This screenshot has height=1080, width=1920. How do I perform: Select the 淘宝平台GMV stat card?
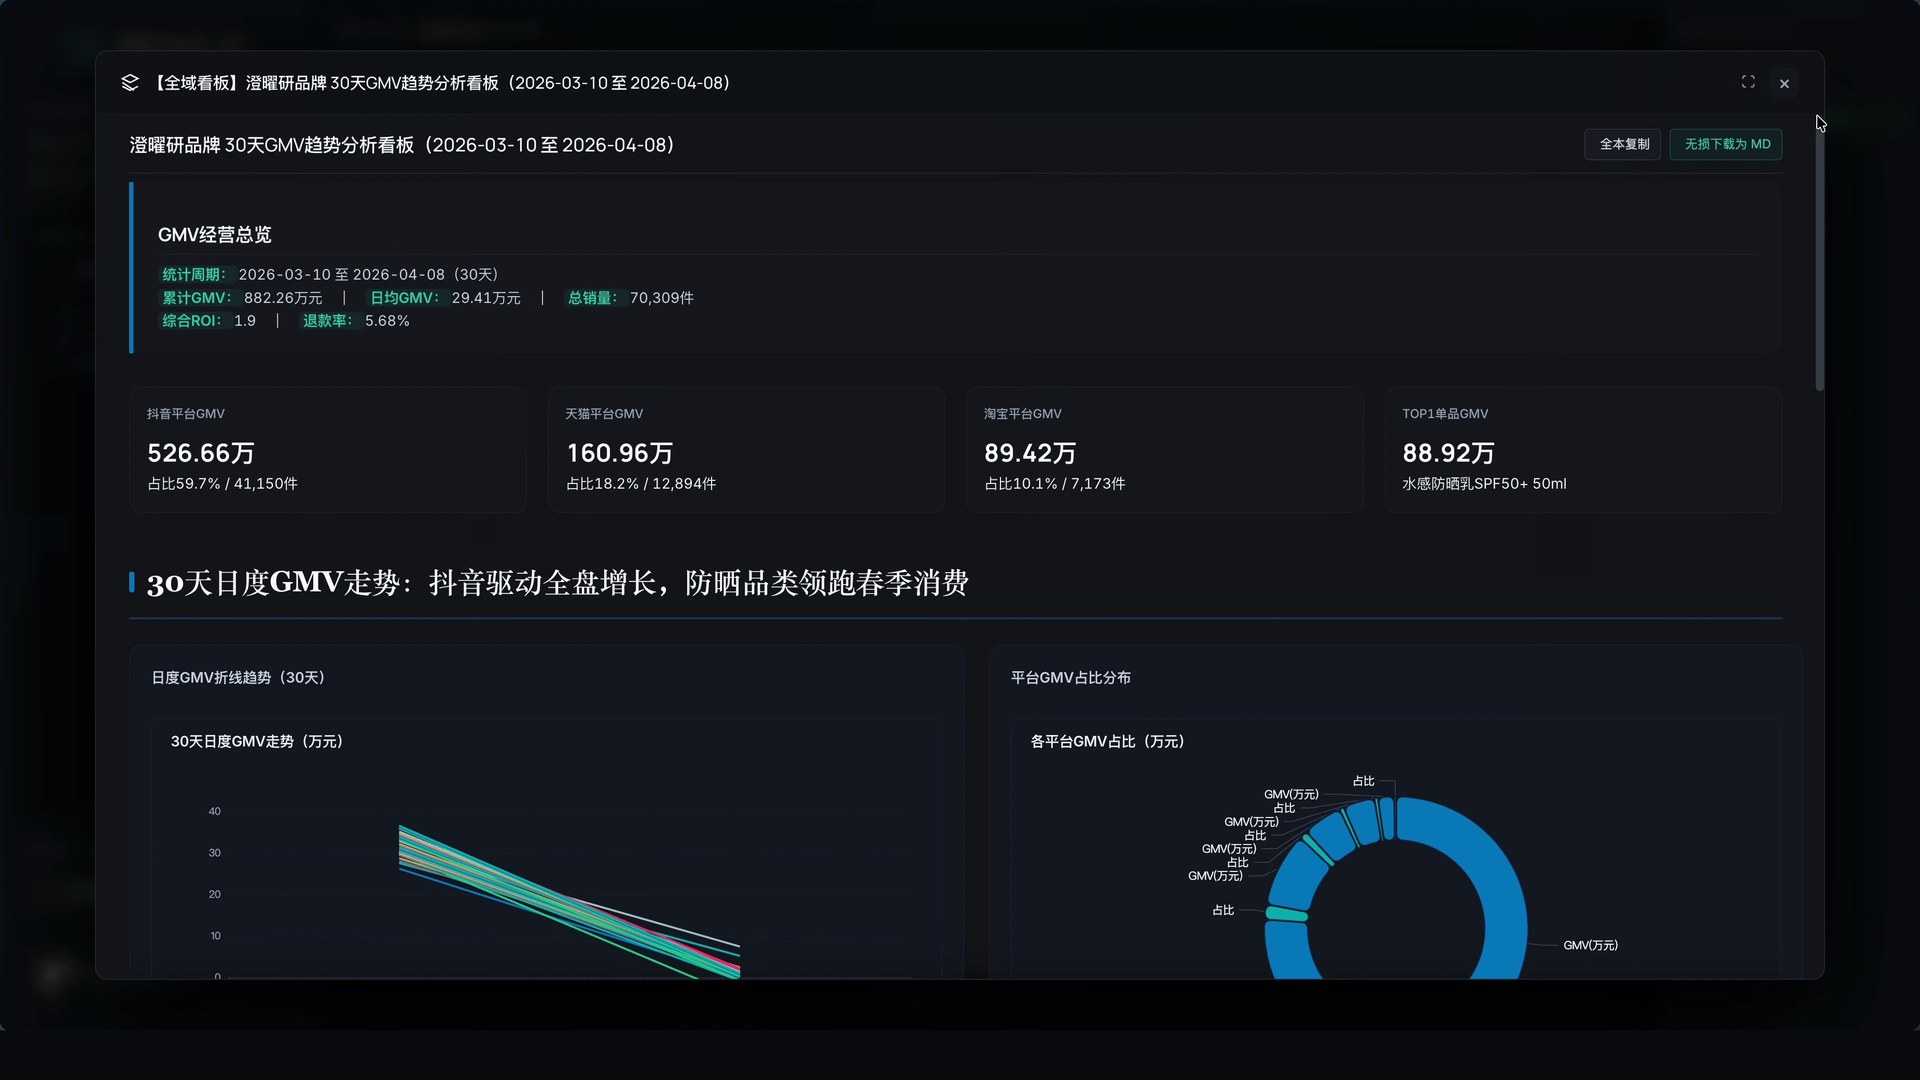point(1163,450)
